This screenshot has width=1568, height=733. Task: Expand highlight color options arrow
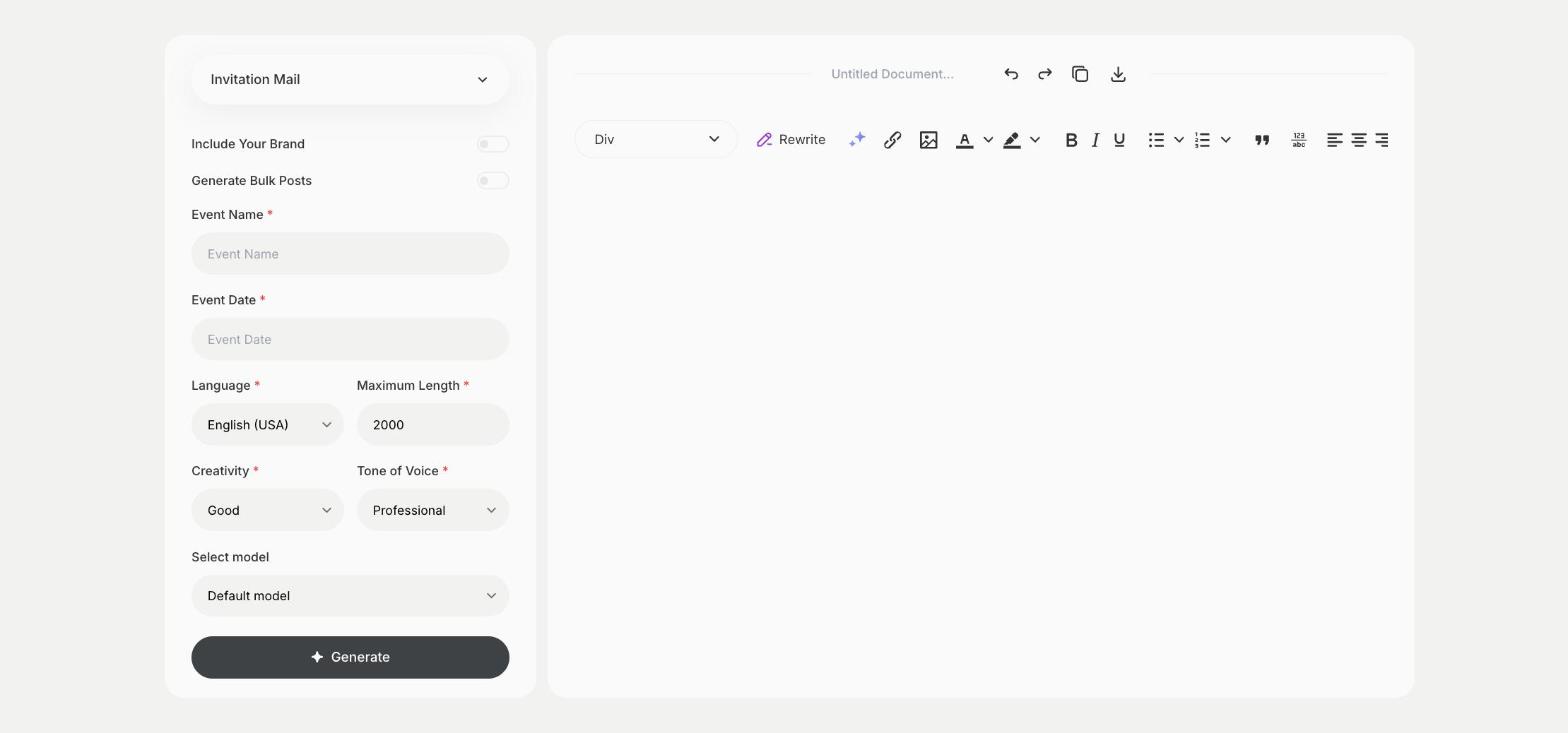[1035, 140]
